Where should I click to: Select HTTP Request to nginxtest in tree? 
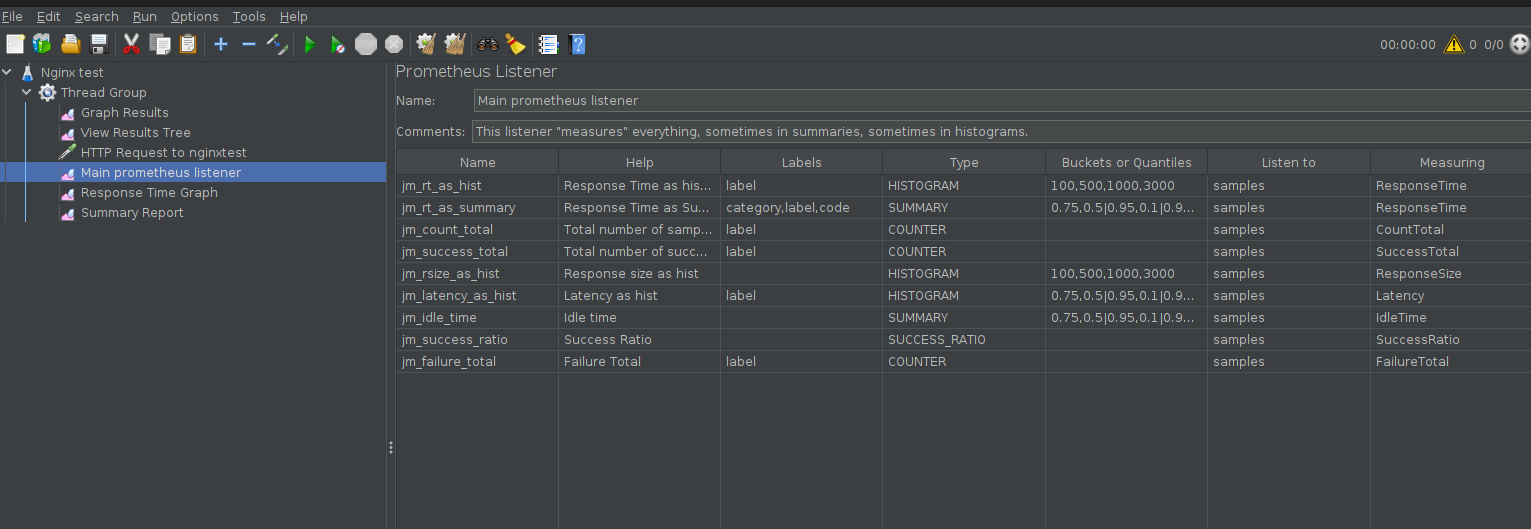[x=163, y=152]
